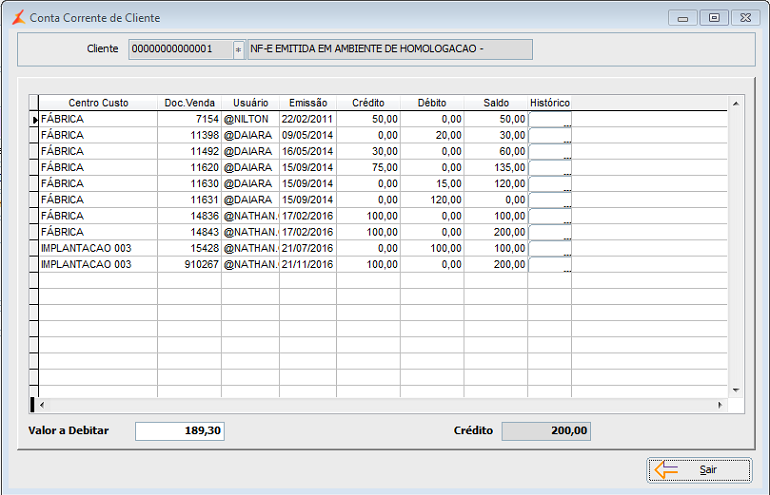
Task: Click IMPLANTACAO 003 cell for doc 910267
Action: point(98,265)
